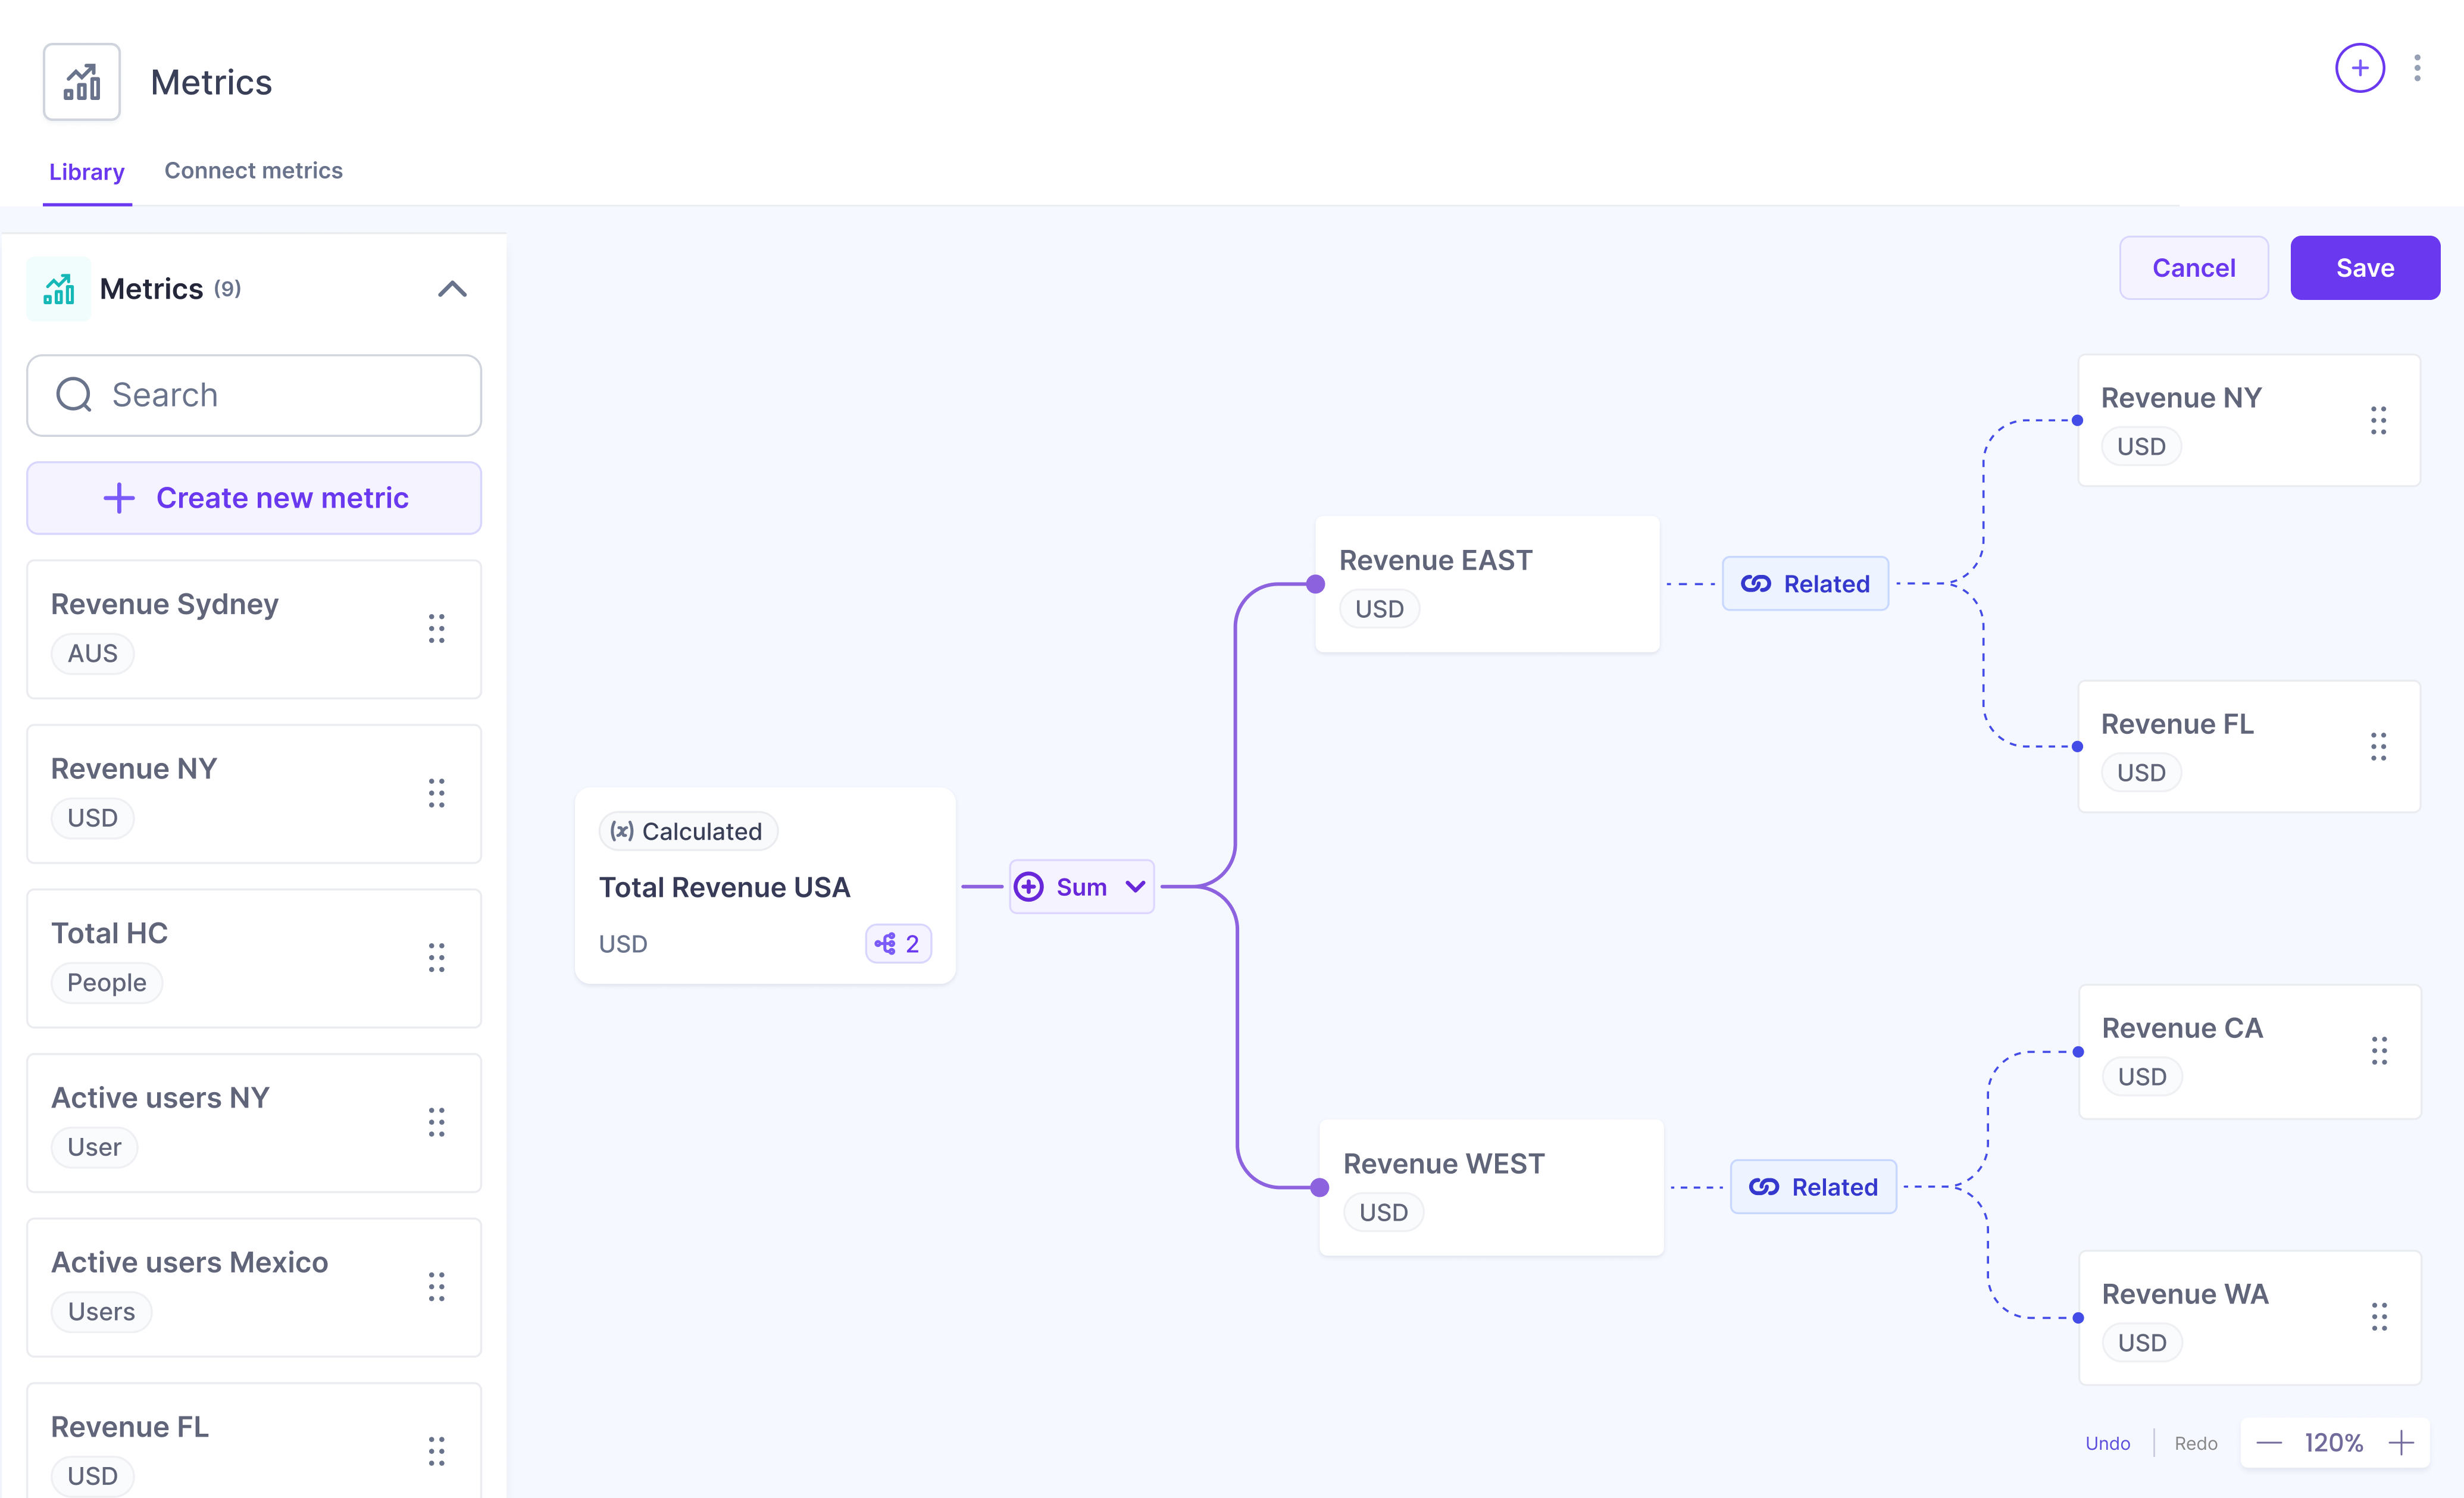Open the add menu via the plus circle icon

click(2360, 68)
